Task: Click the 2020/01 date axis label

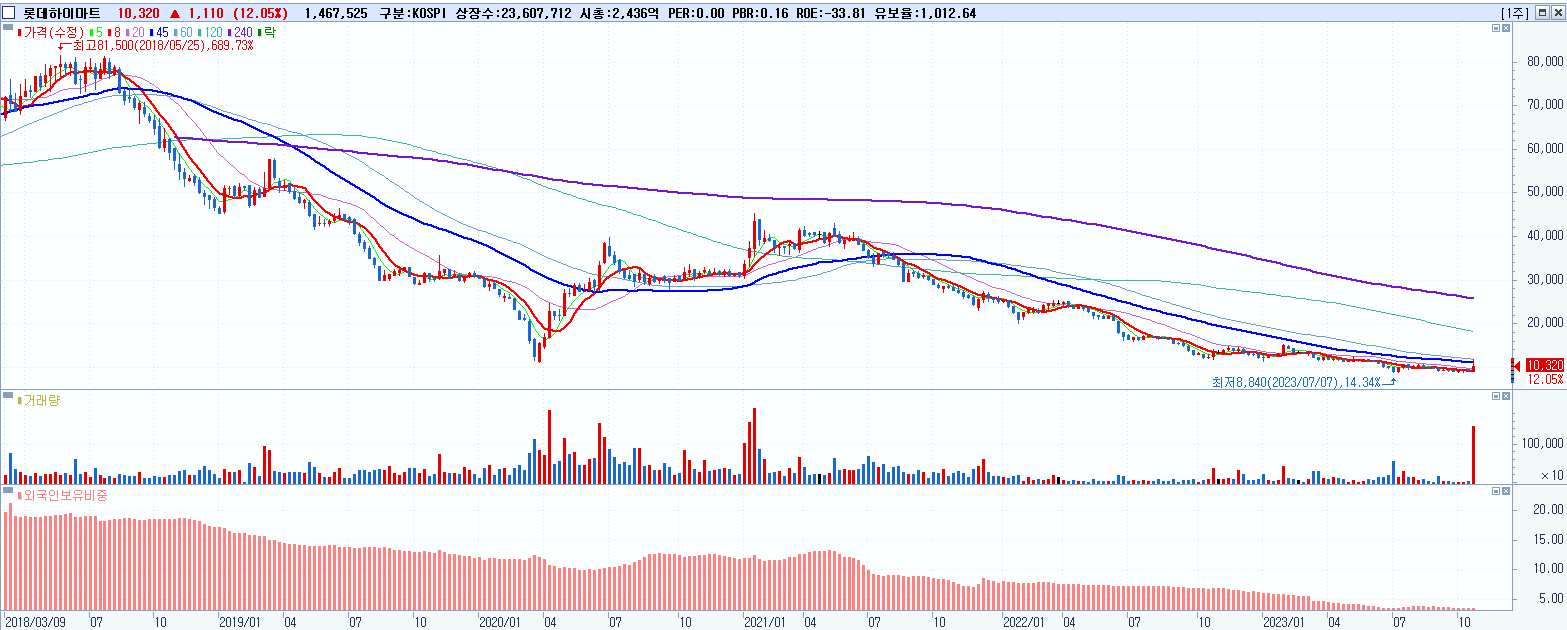Action: [500, 621]
